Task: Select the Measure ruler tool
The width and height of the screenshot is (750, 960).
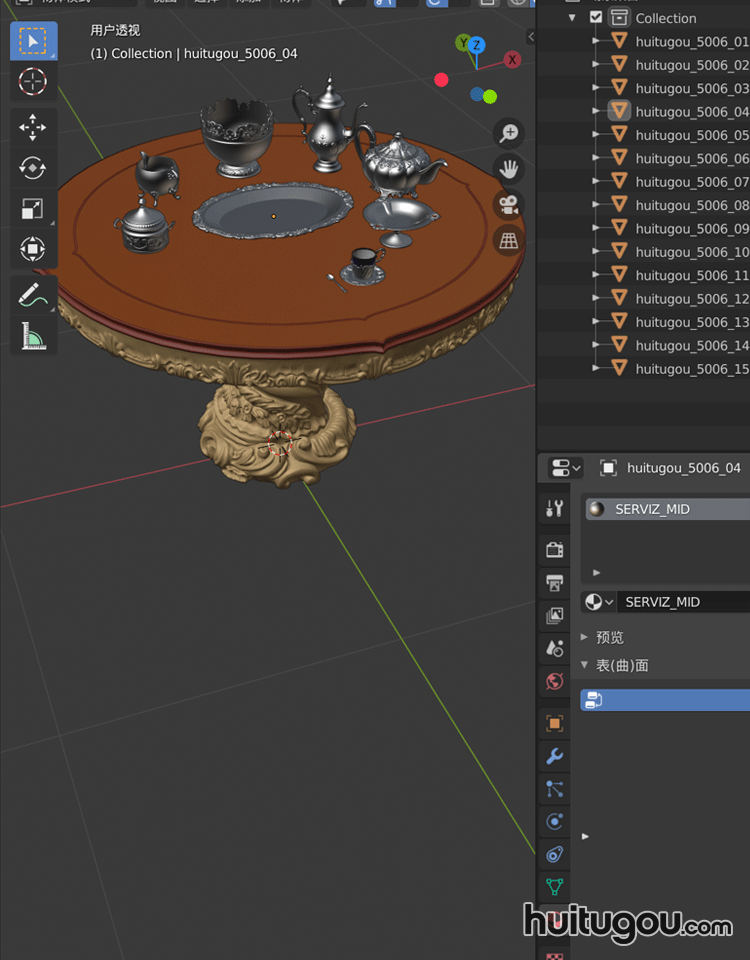Action: click(33, 336)
